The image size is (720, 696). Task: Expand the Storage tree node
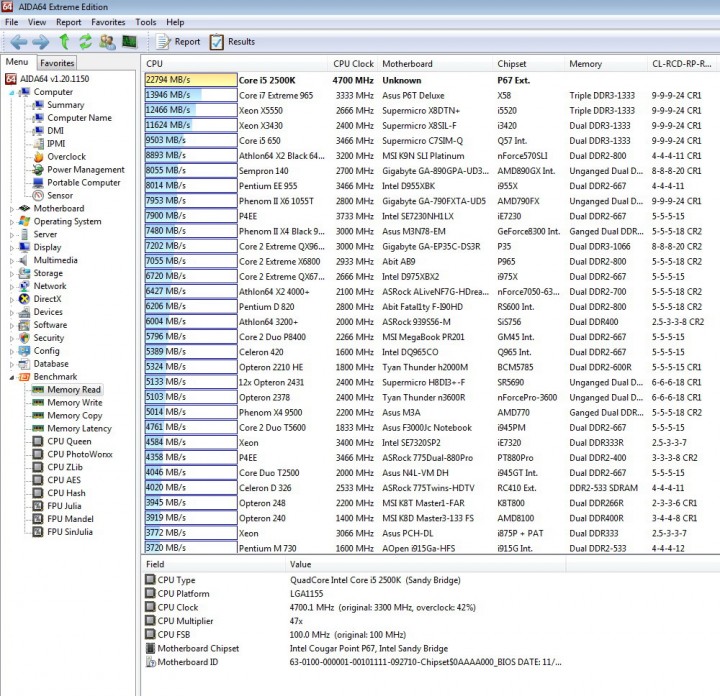pyautogui.click(x=11, y=274)
